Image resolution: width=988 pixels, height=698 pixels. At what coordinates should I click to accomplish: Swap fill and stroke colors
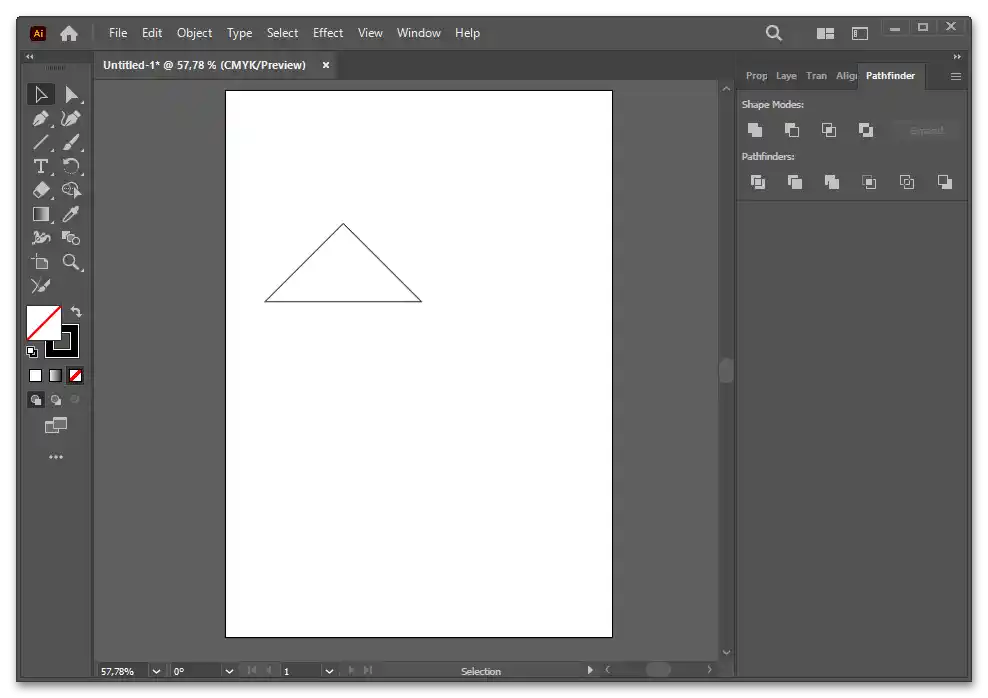point(76,312)
